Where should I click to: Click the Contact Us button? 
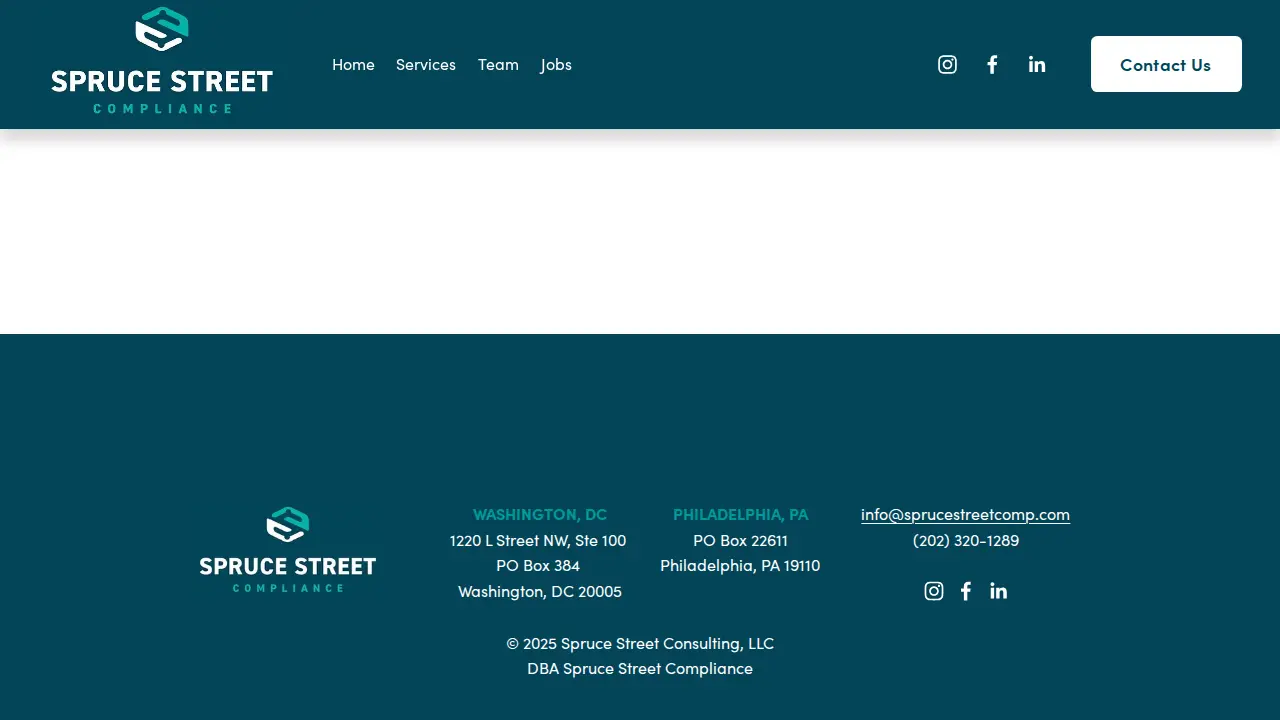(1166, 64)
